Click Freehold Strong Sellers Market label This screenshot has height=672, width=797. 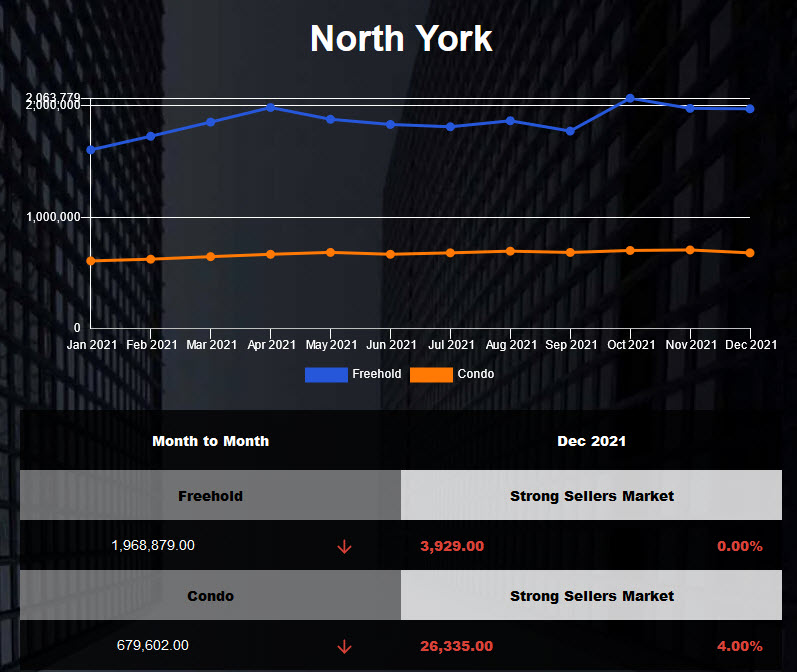pyautogui.click(x=591, y=496)
